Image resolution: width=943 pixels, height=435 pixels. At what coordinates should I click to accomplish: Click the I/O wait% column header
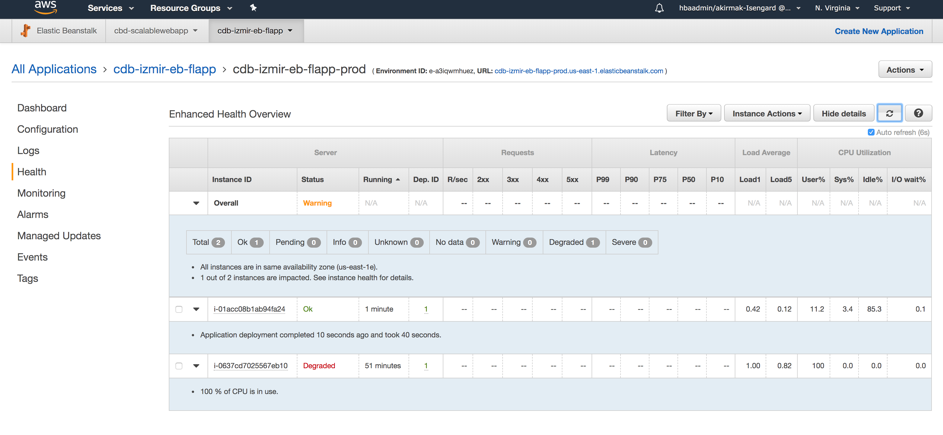(908, 179)
